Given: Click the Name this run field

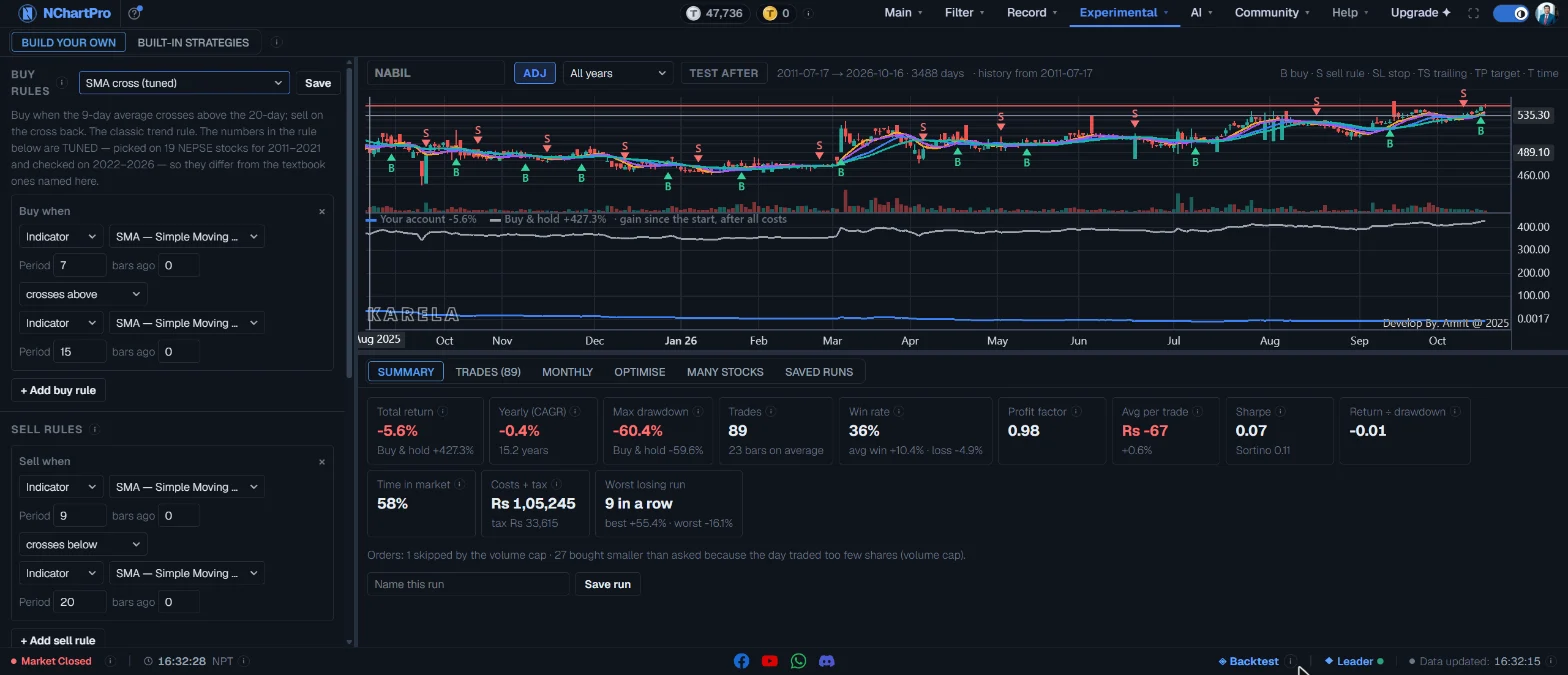Looking at the screenshot, I should click(468, 584).
